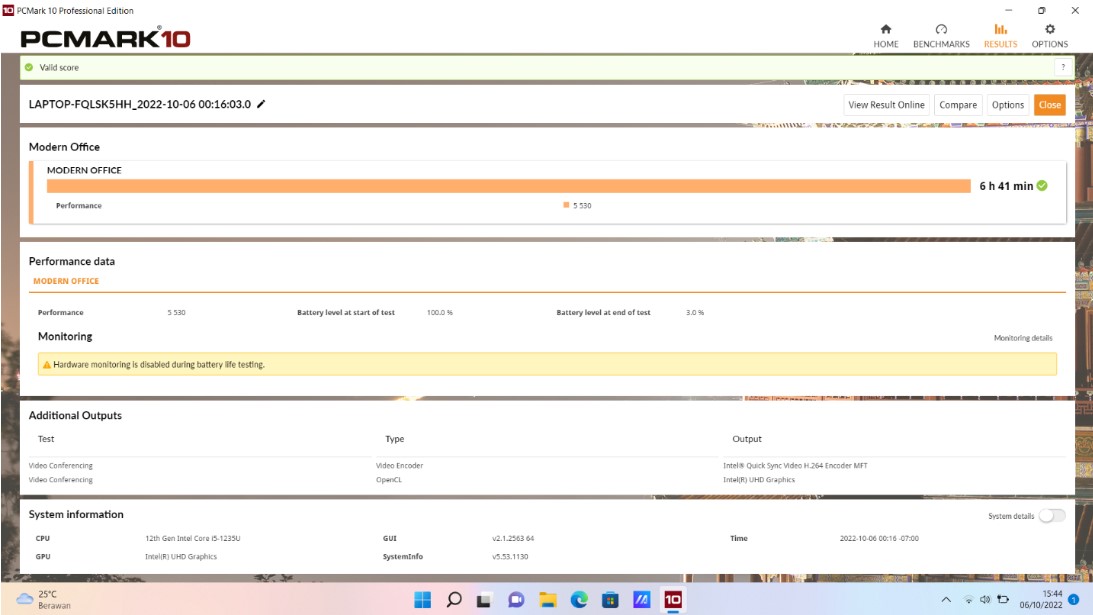Click the green Valid score check icon
Screen dimensions: 1093x615
[x=29, y=68]
